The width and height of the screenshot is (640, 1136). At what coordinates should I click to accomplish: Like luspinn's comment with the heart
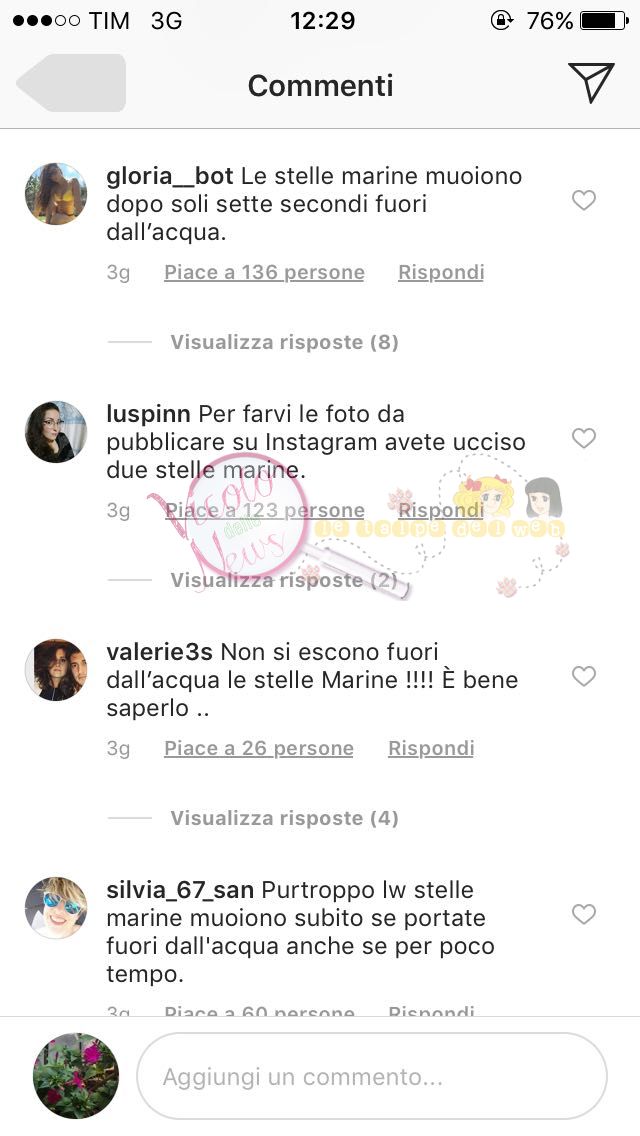pyautogui.click(x=583, y=438)
